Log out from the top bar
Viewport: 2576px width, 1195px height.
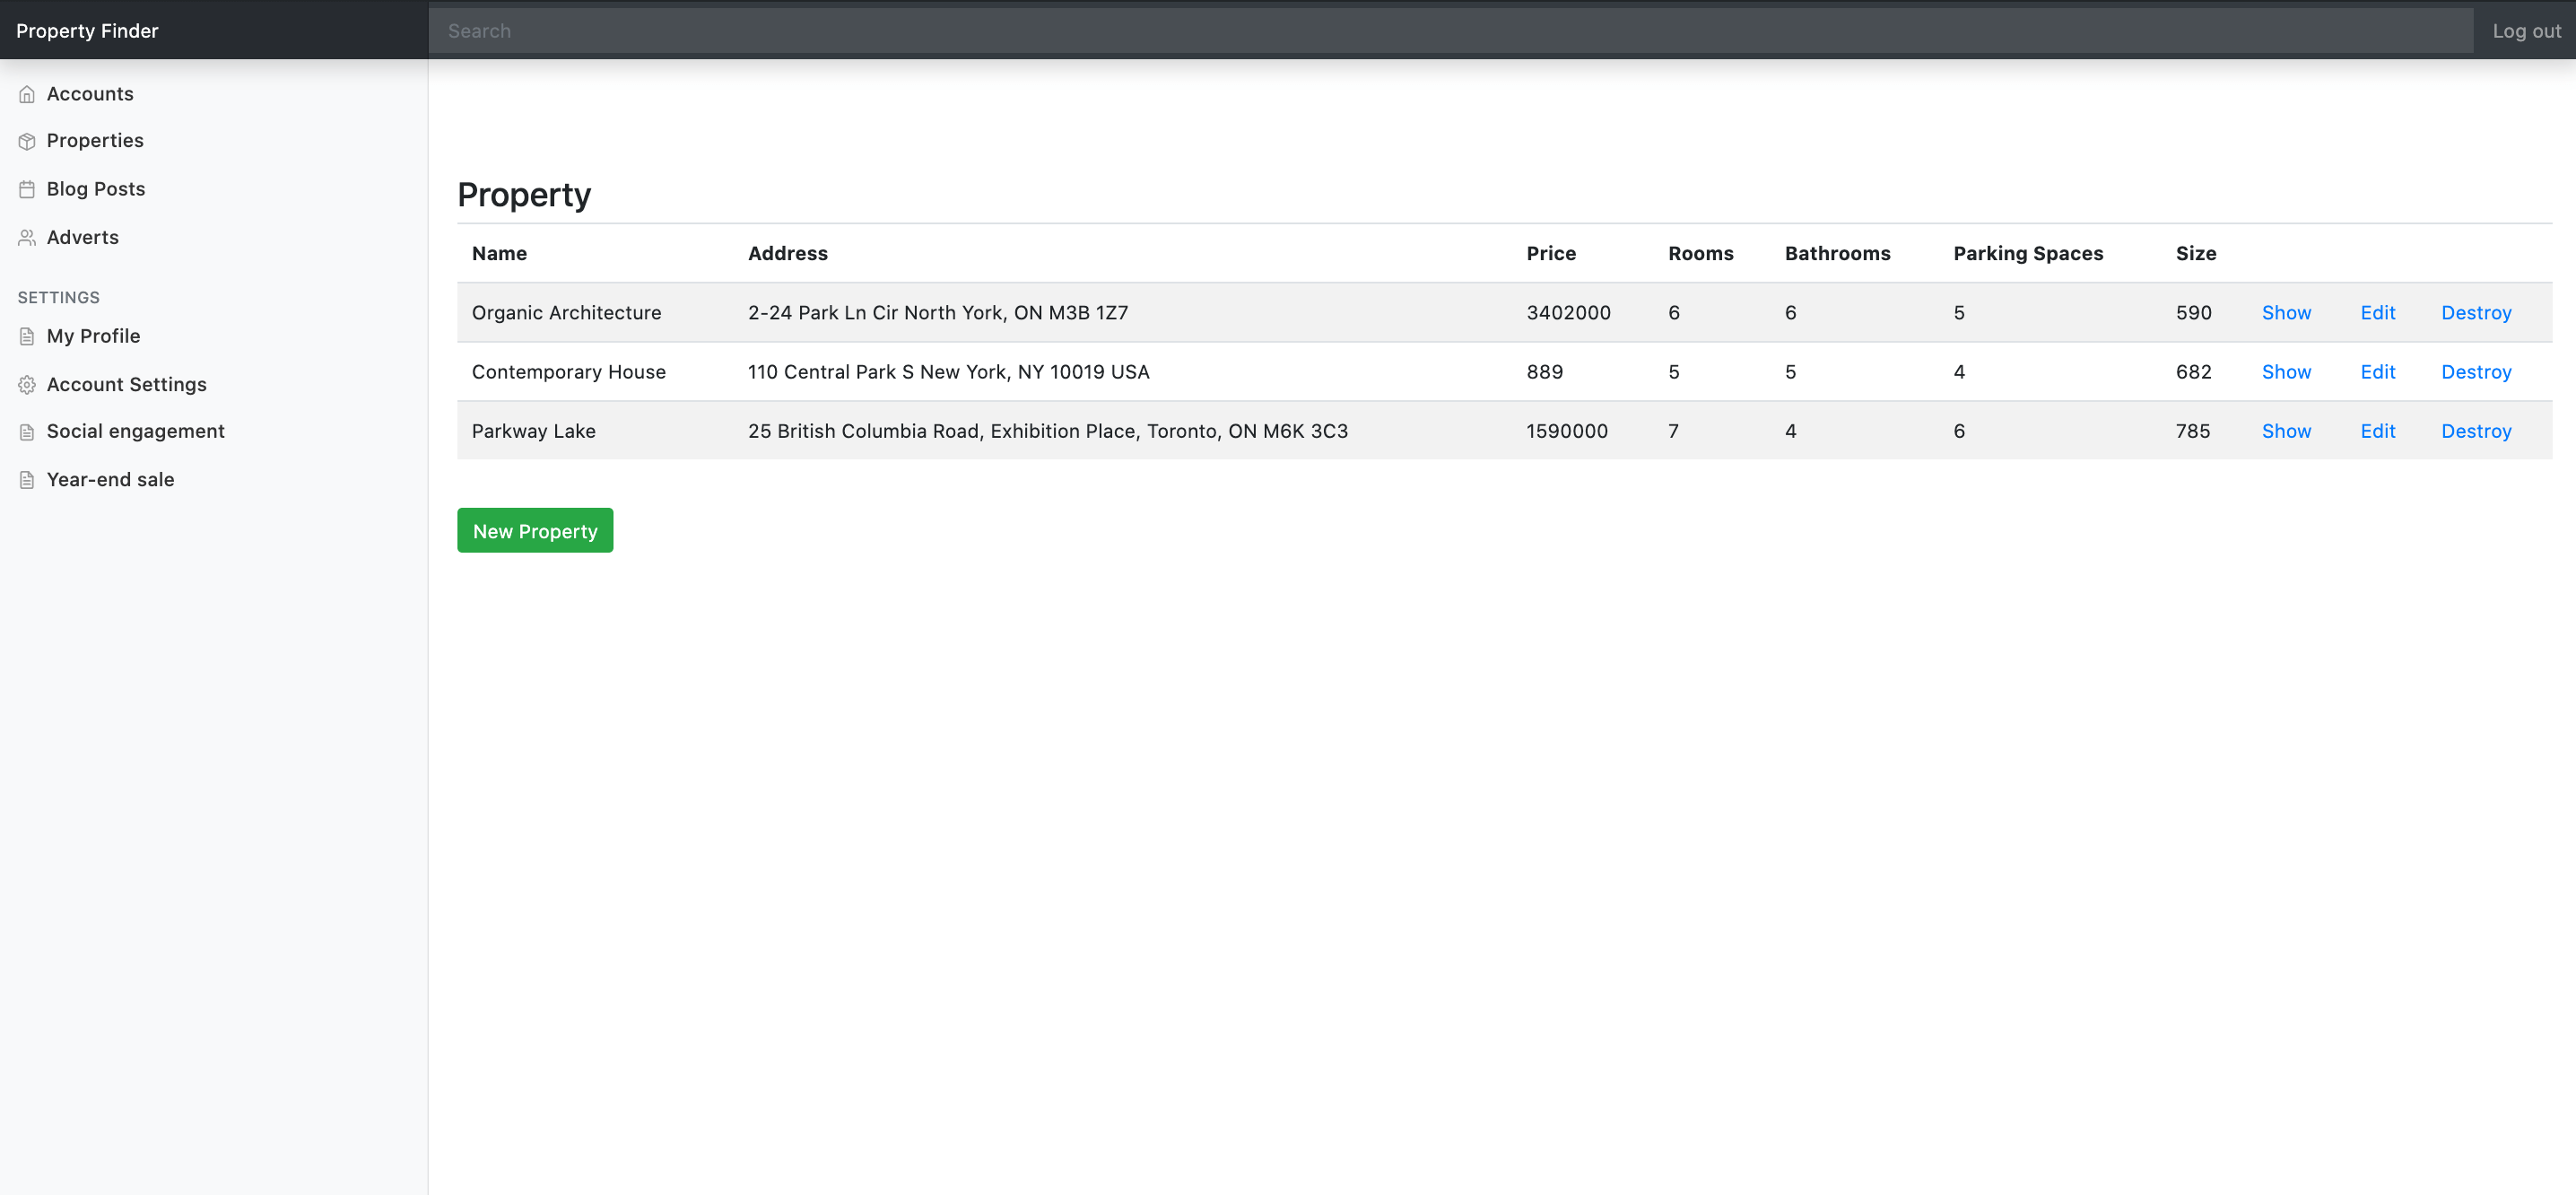pos(2526,31)
